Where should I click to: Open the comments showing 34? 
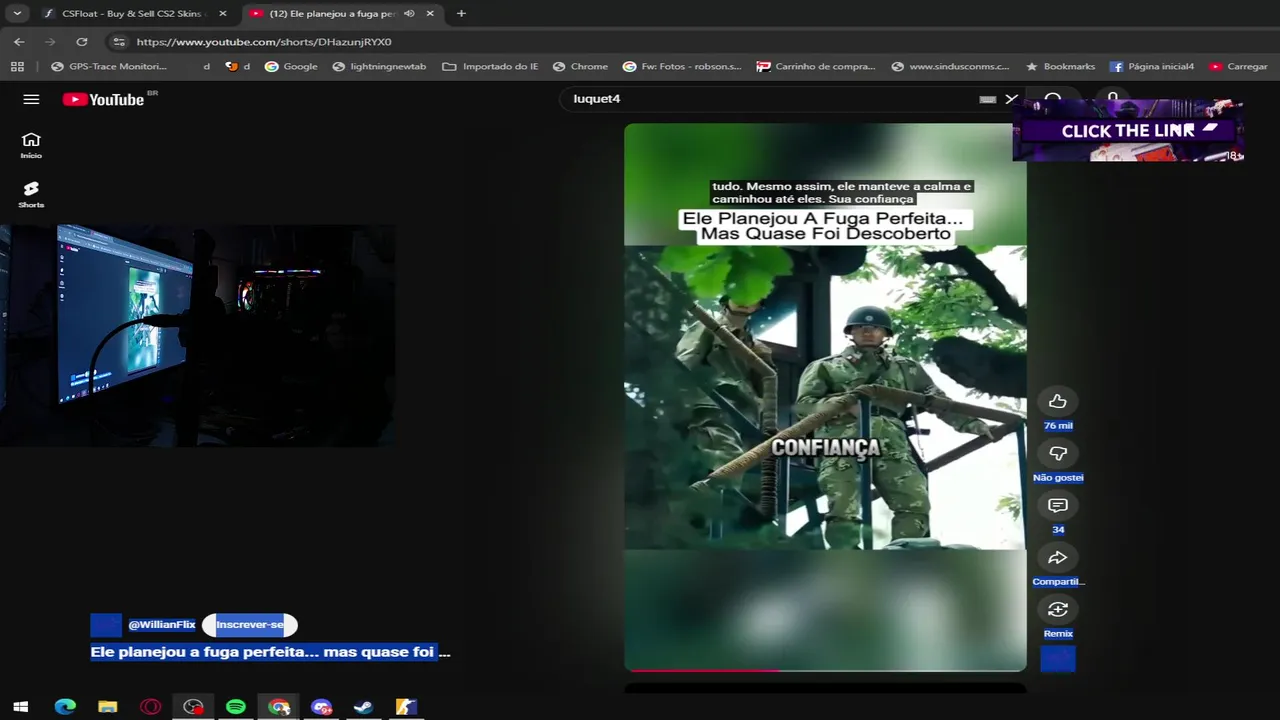1057,505
